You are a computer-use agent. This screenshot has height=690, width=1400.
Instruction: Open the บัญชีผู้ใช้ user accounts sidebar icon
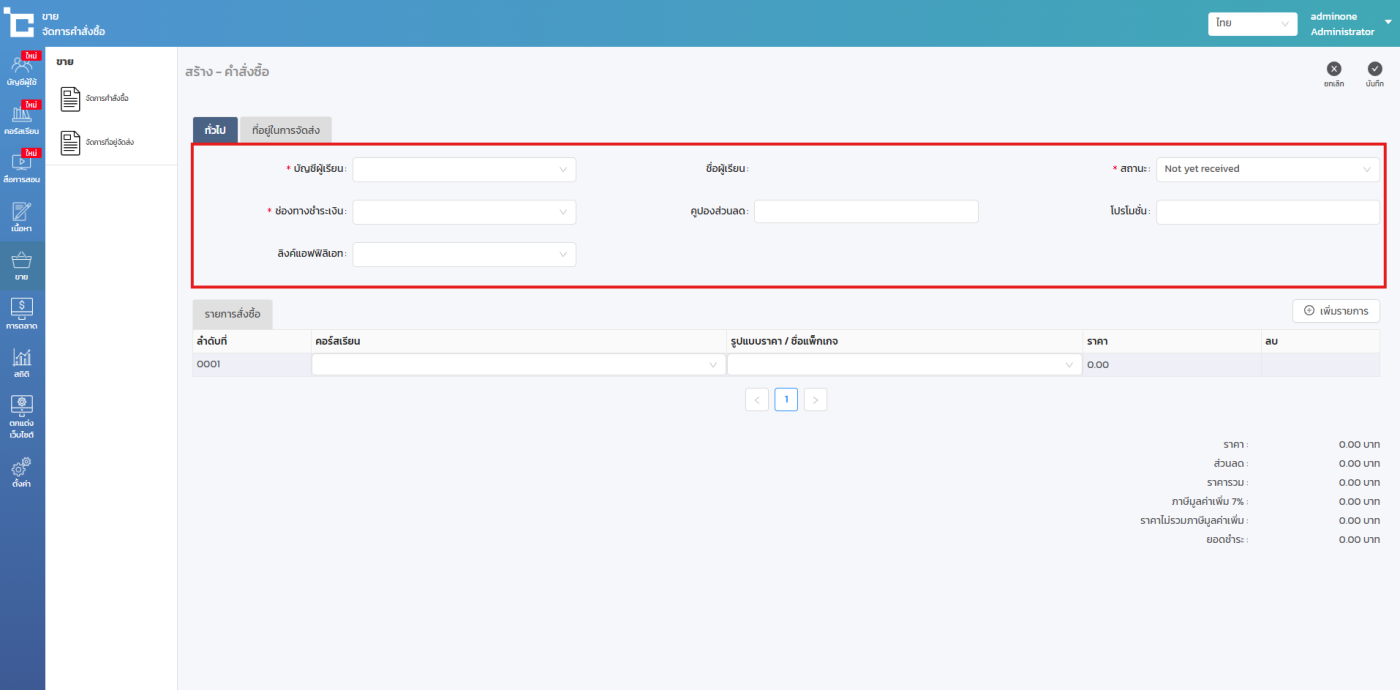pos(22,71)
